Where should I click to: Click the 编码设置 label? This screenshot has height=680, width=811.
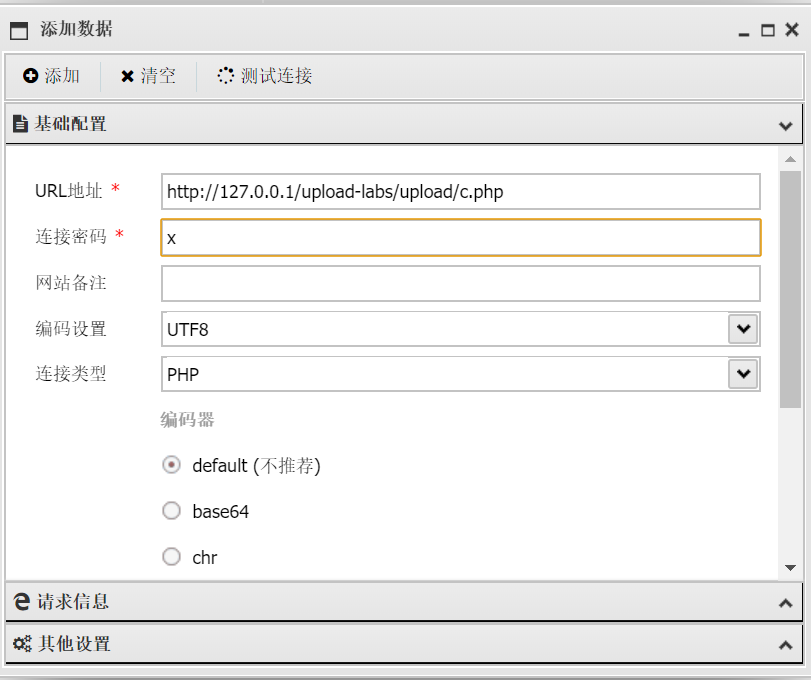71,329
